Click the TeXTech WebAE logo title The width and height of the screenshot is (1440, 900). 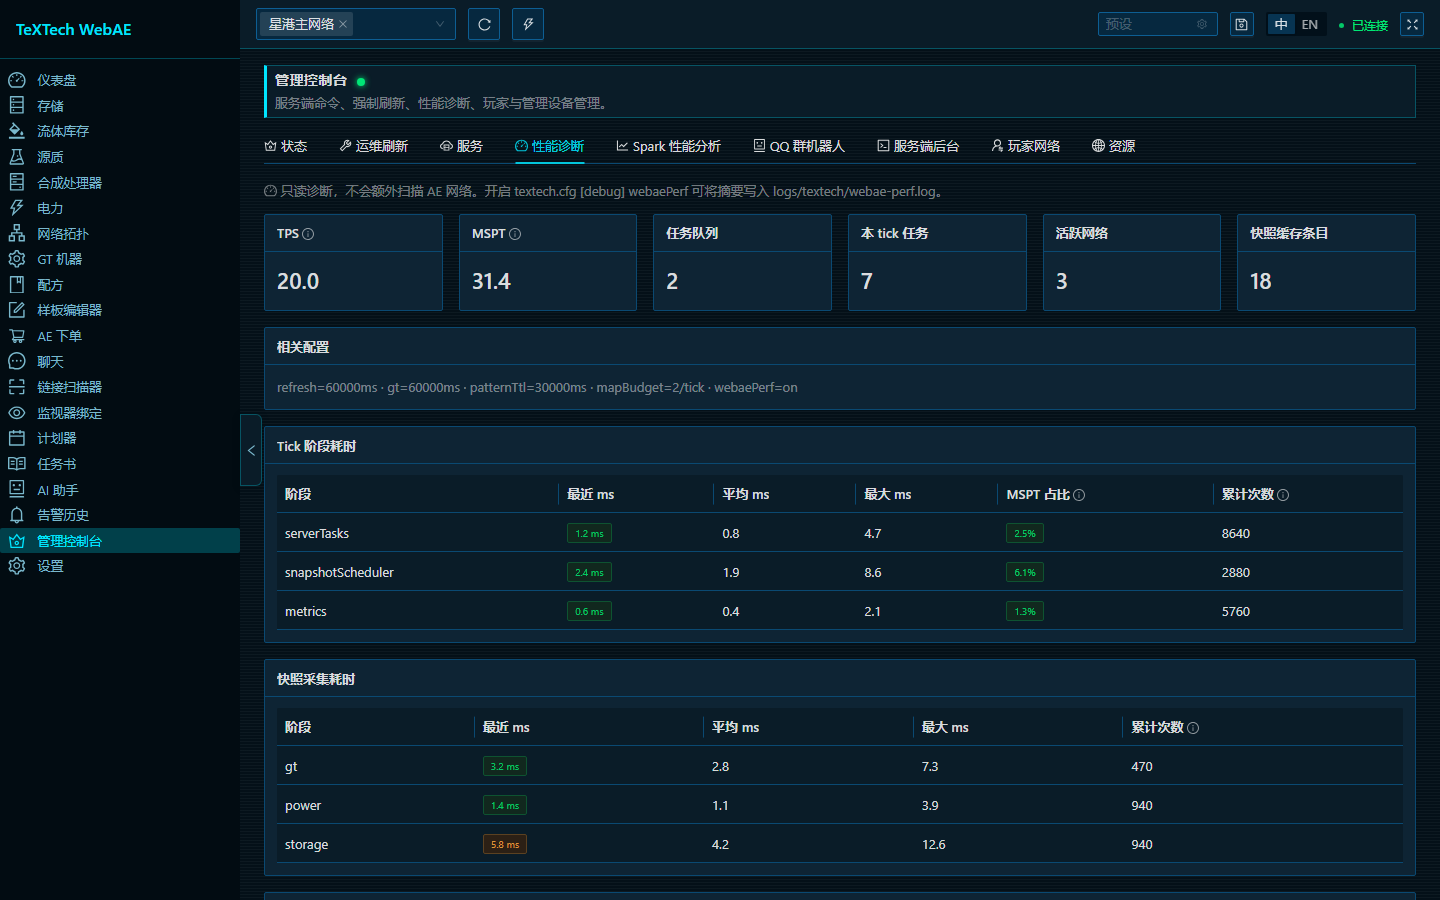click(74, 30)
